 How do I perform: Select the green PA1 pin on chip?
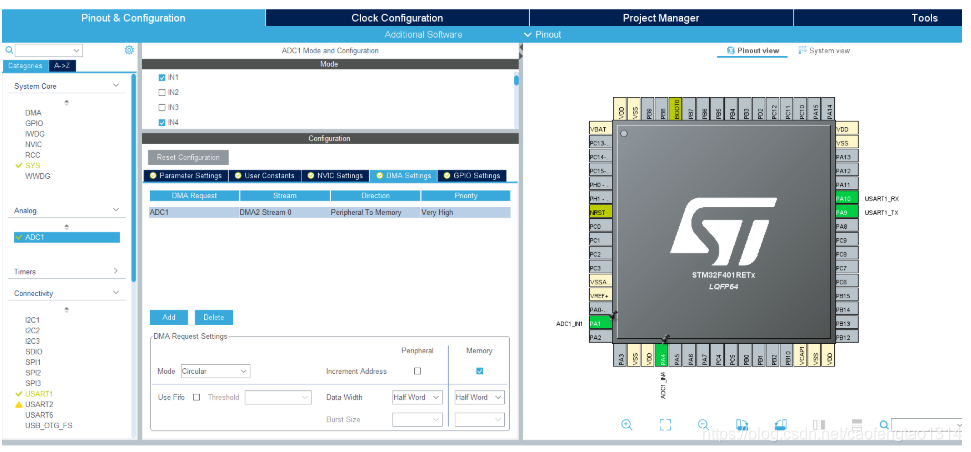coord(600,324)
